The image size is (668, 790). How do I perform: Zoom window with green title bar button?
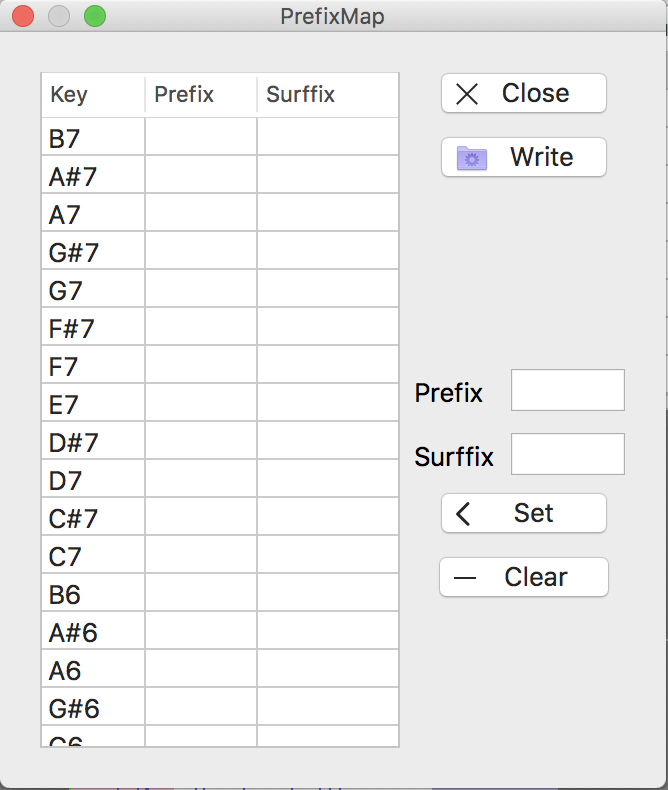(x=95, y=16)
